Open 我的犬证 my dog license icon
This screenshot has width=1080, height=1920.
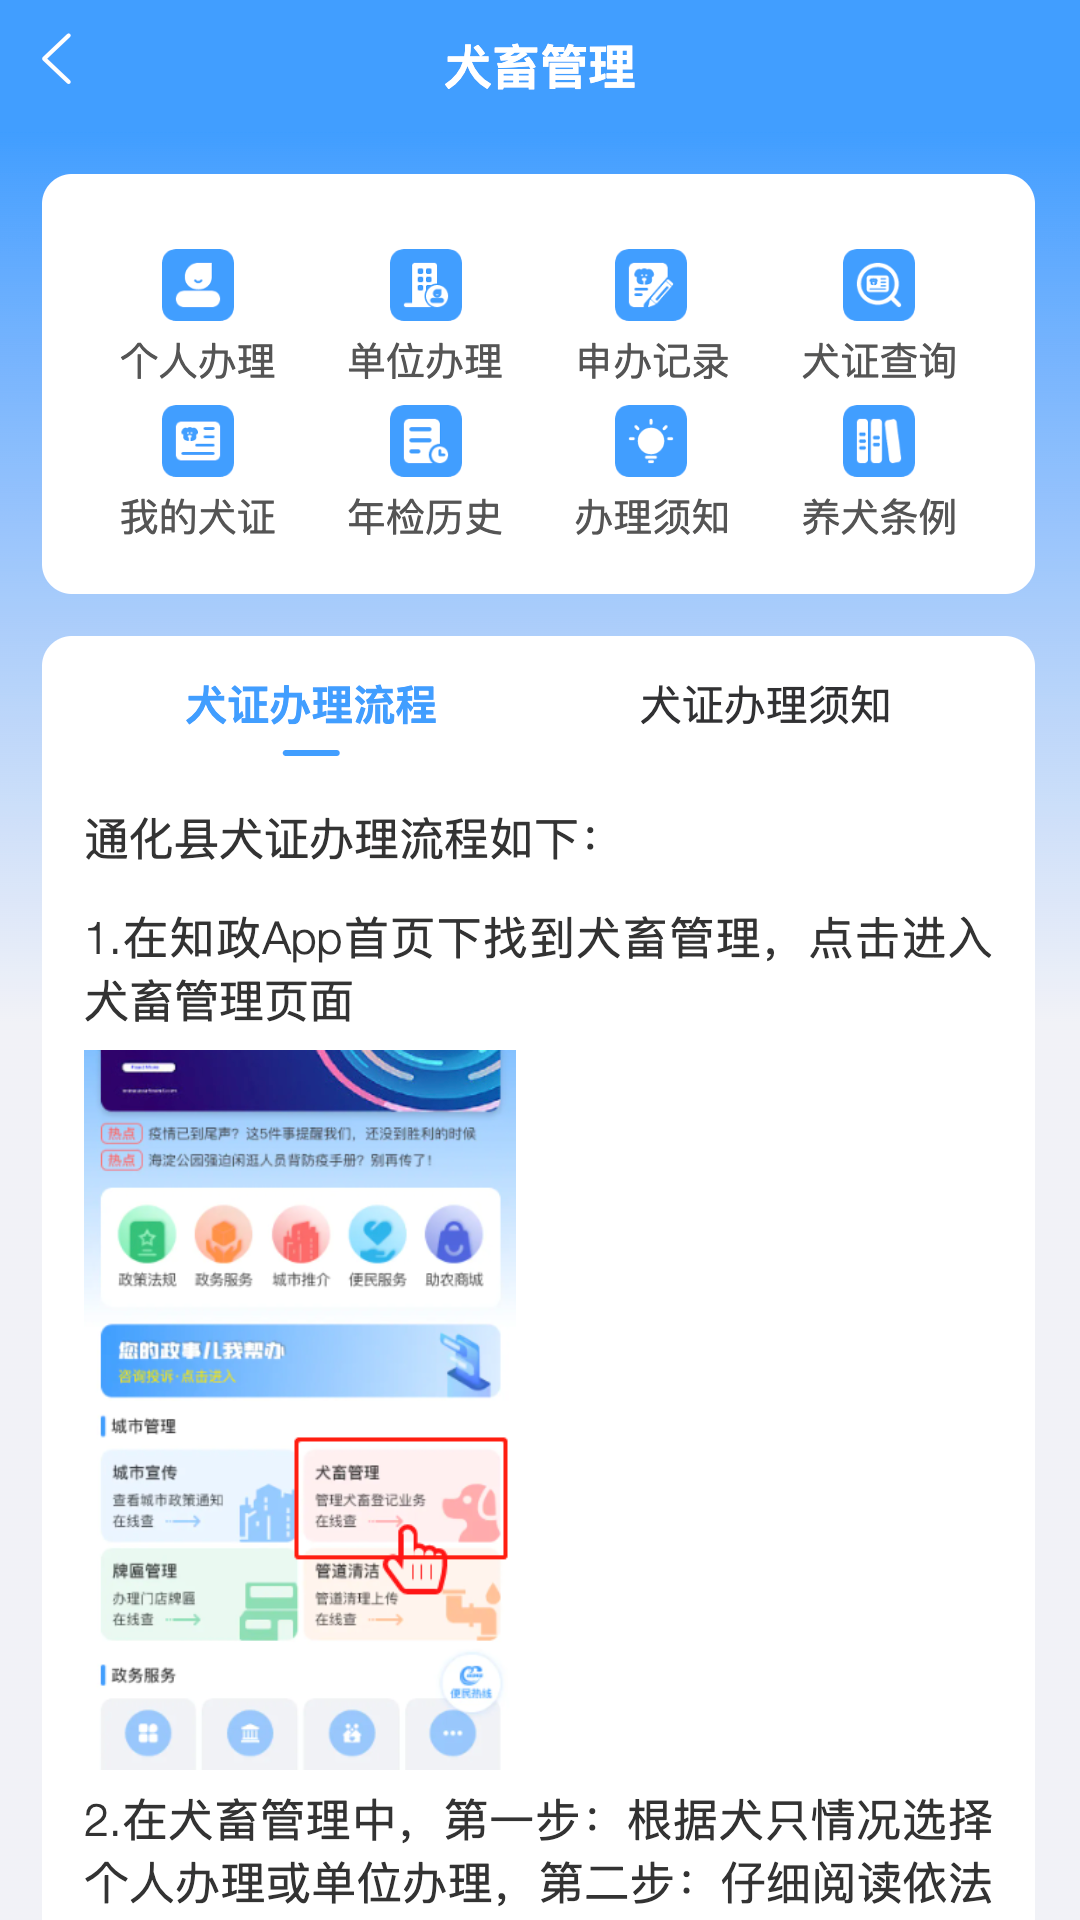click(x=198, y=441)
